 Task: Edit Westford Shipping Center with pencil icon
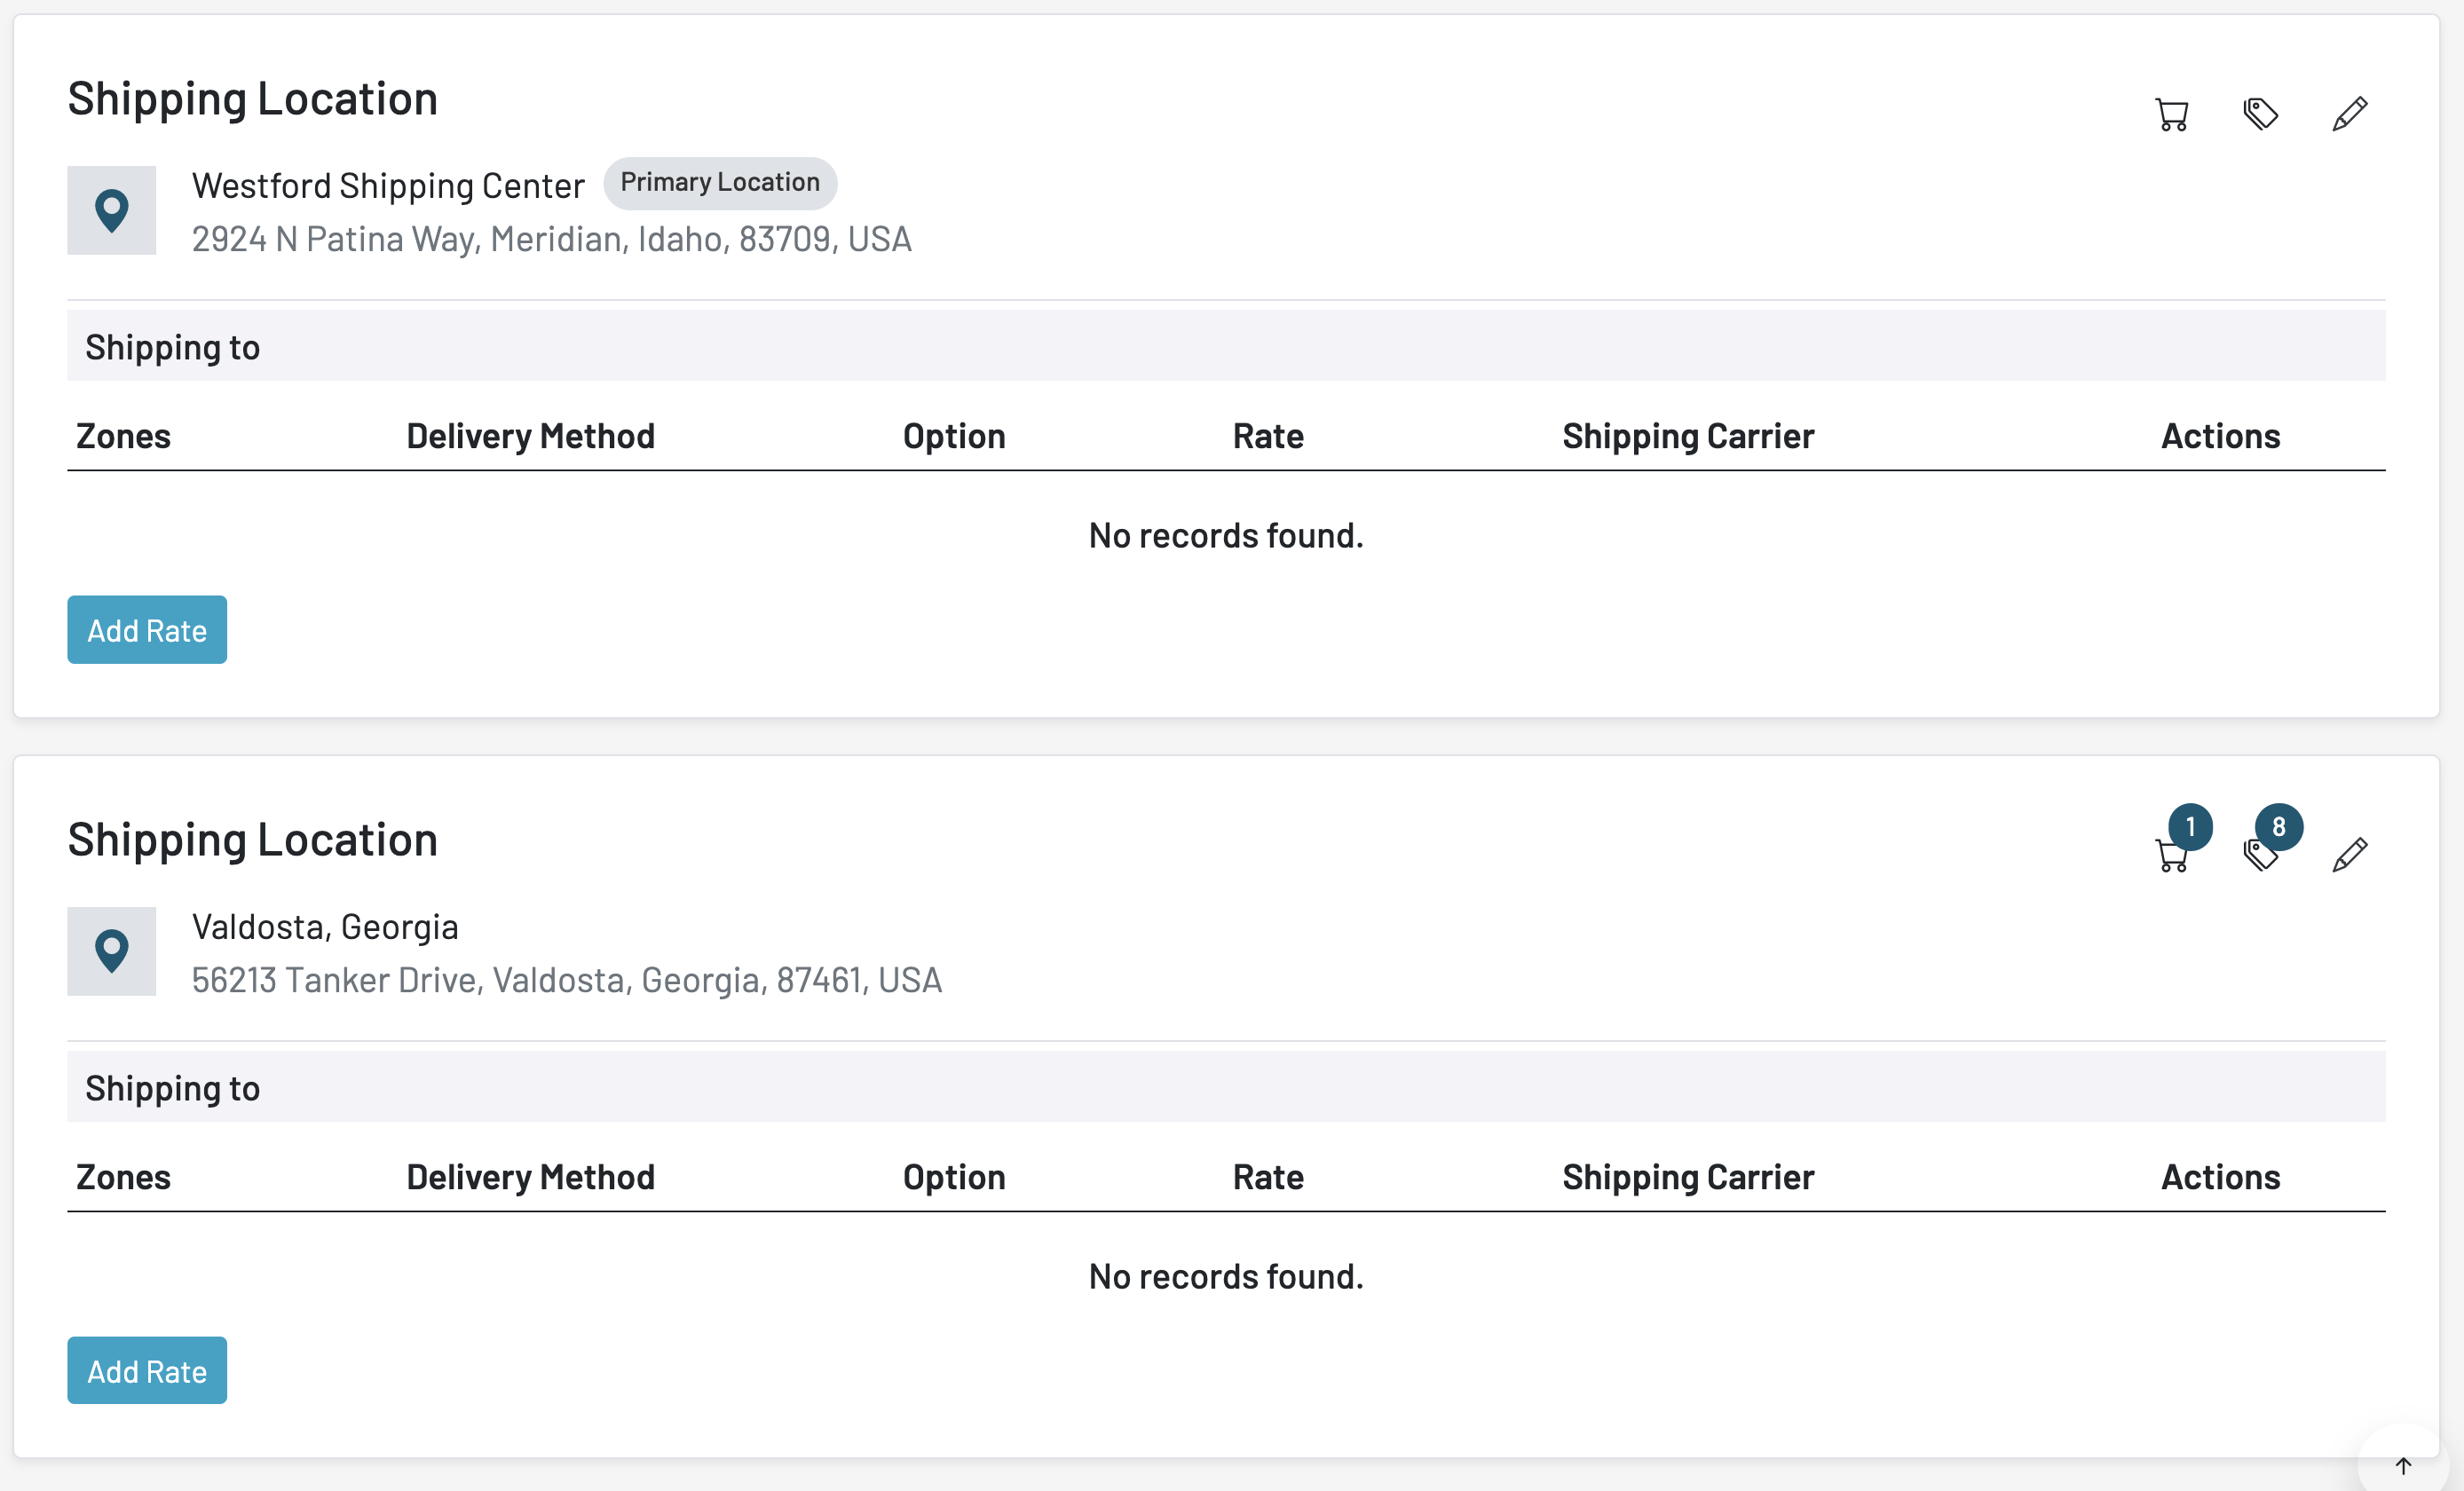[x=2349, y=114]
